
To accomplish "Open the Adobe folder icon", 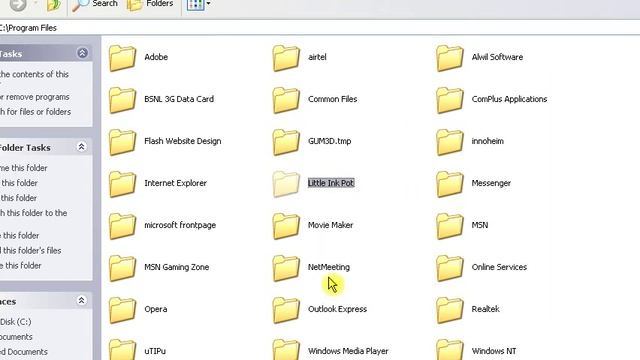I will pos(122,58).
